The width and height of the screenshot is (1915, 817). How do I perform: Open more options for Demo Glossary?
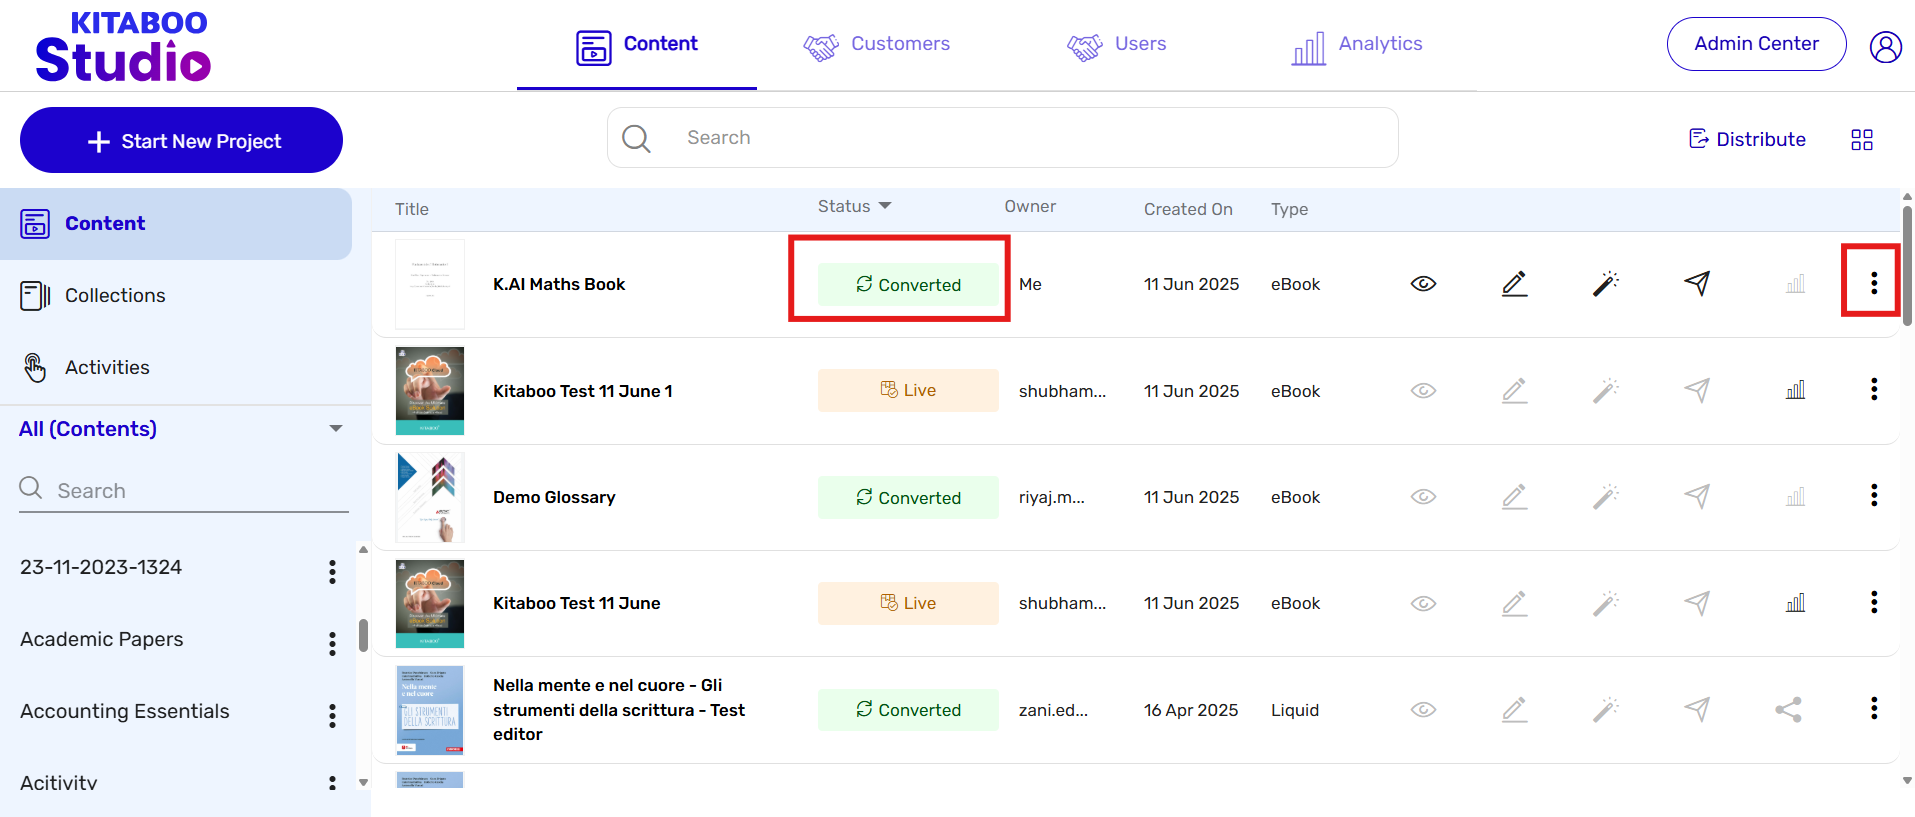(1874, 495)
